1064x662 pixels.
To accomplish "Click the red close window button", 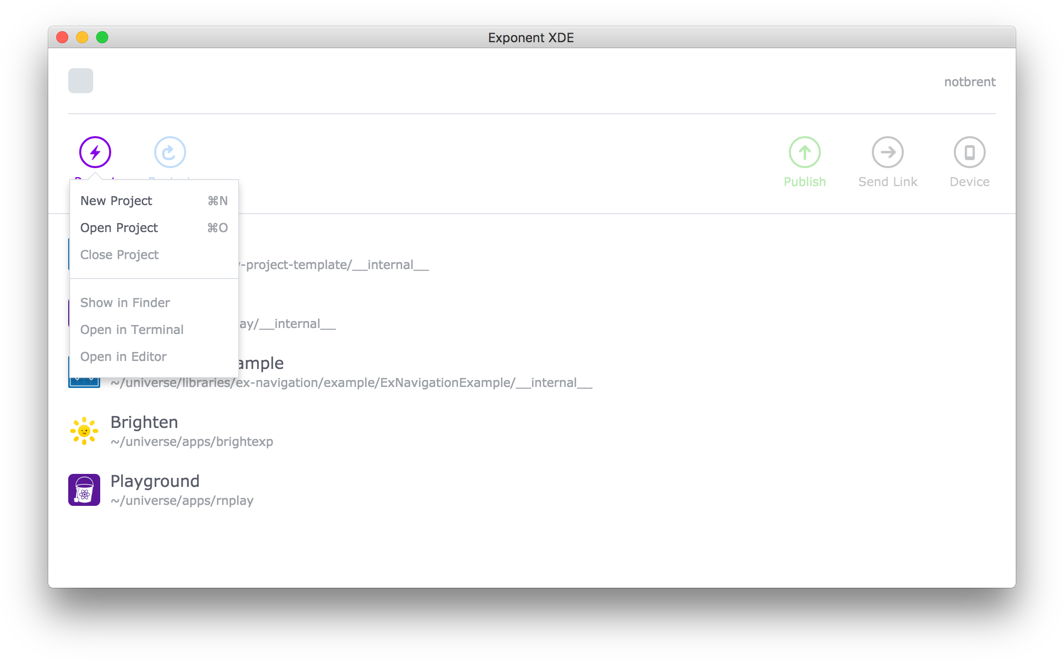I will click(62, 37).
